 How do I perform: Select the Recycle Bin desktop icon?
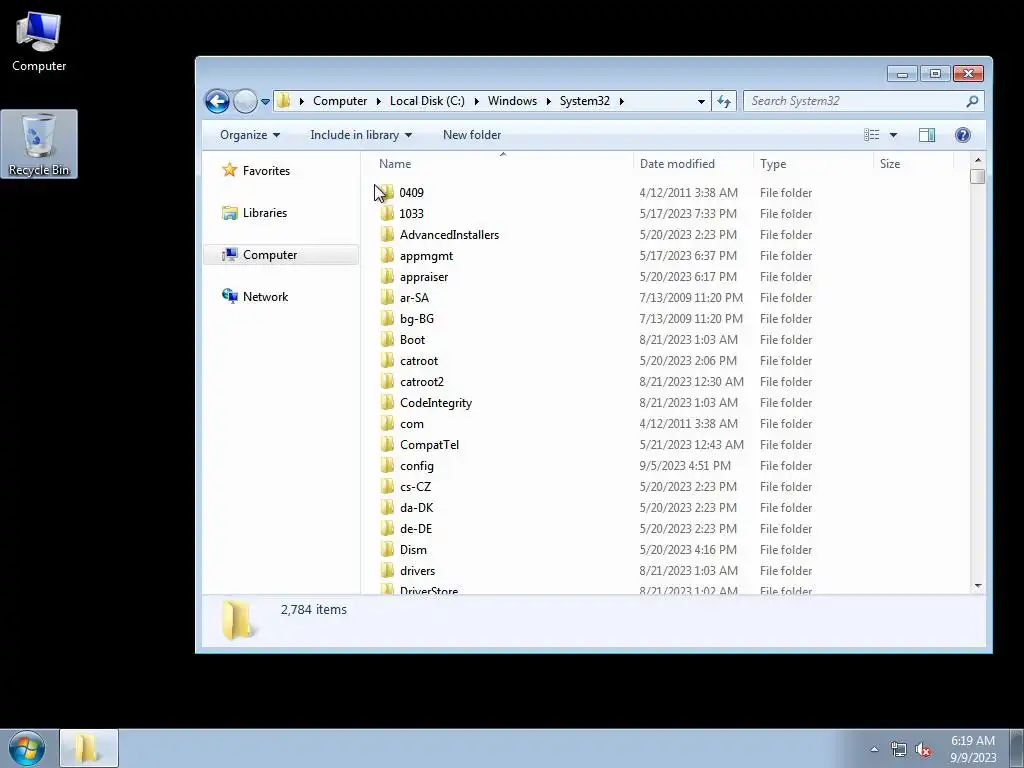pos(39,144)
